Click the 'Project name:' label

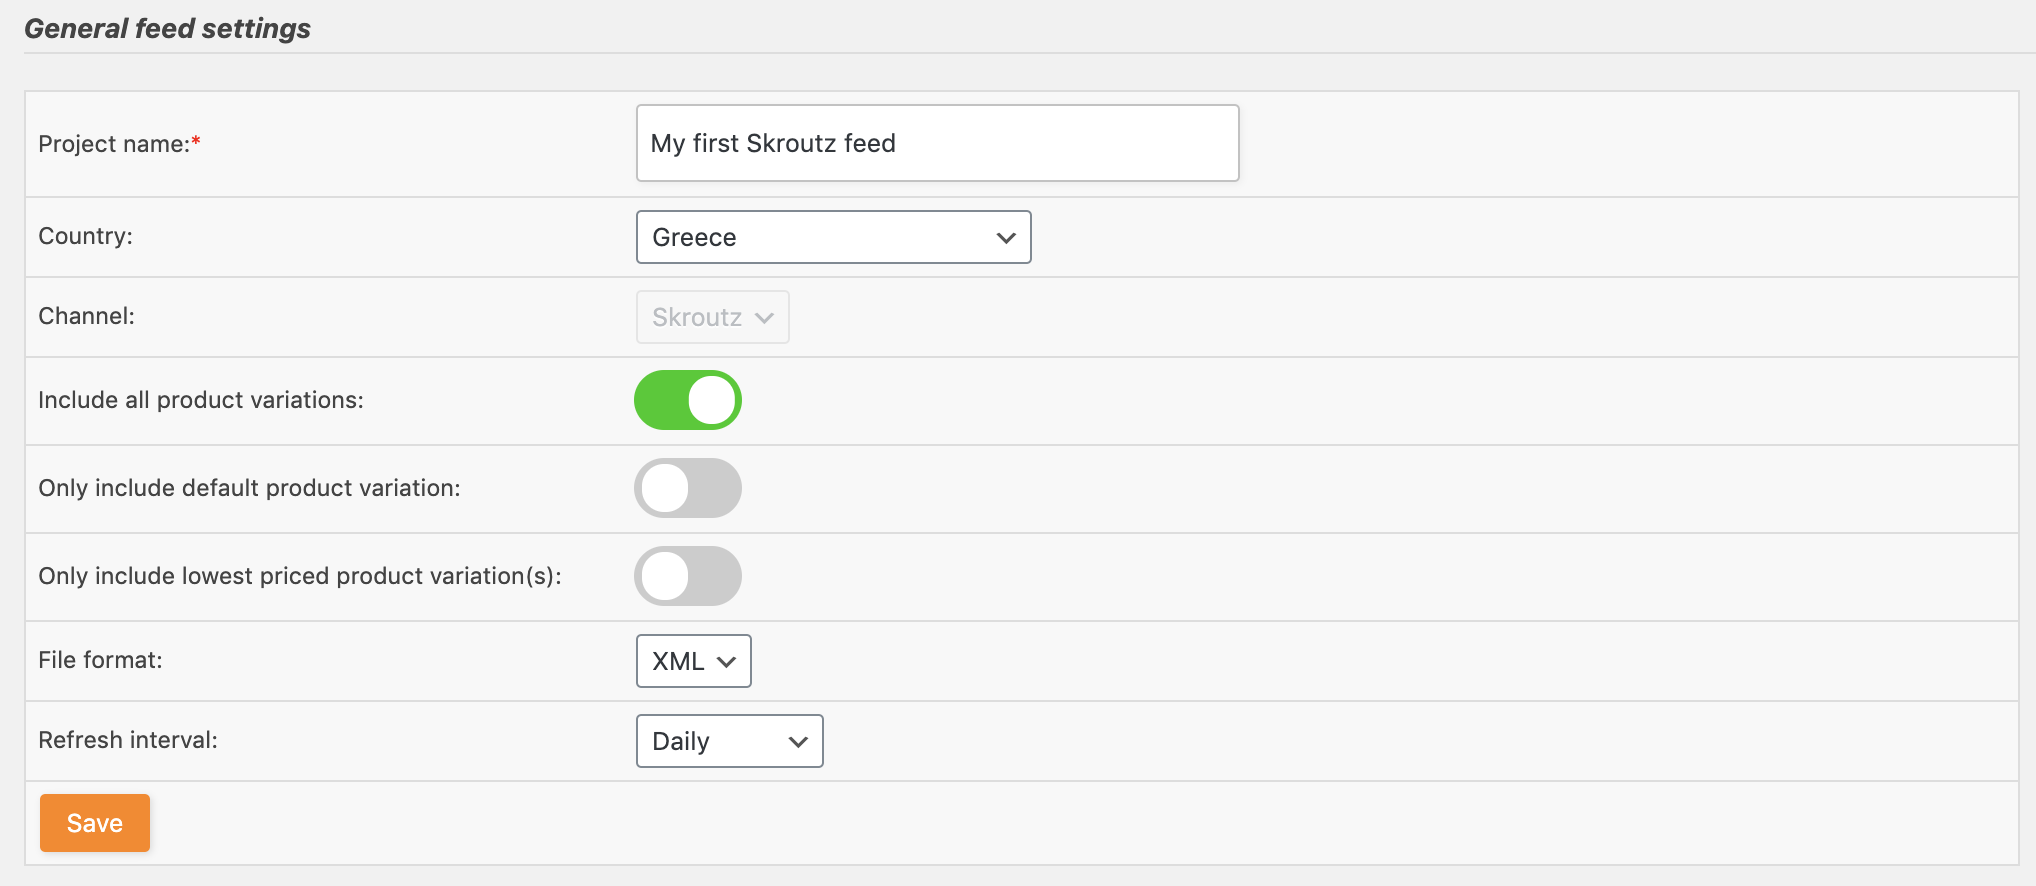[x=114, y=144]
